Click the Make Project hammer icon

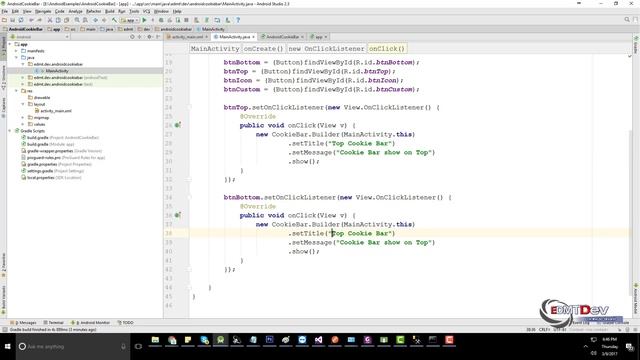[114, 20]
